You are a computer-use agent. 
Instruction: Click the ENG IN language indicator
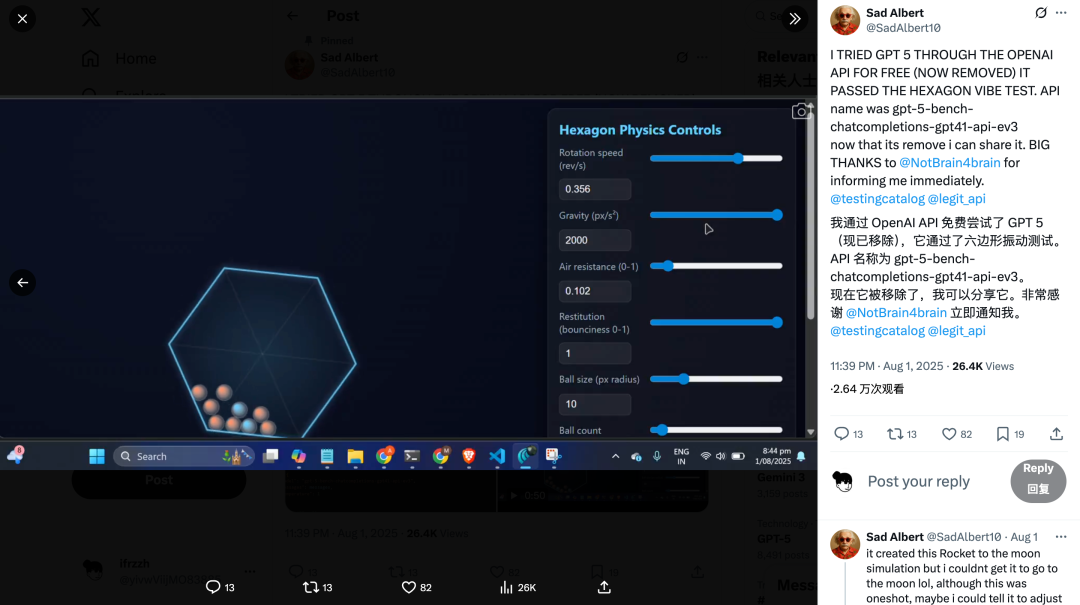681,456
